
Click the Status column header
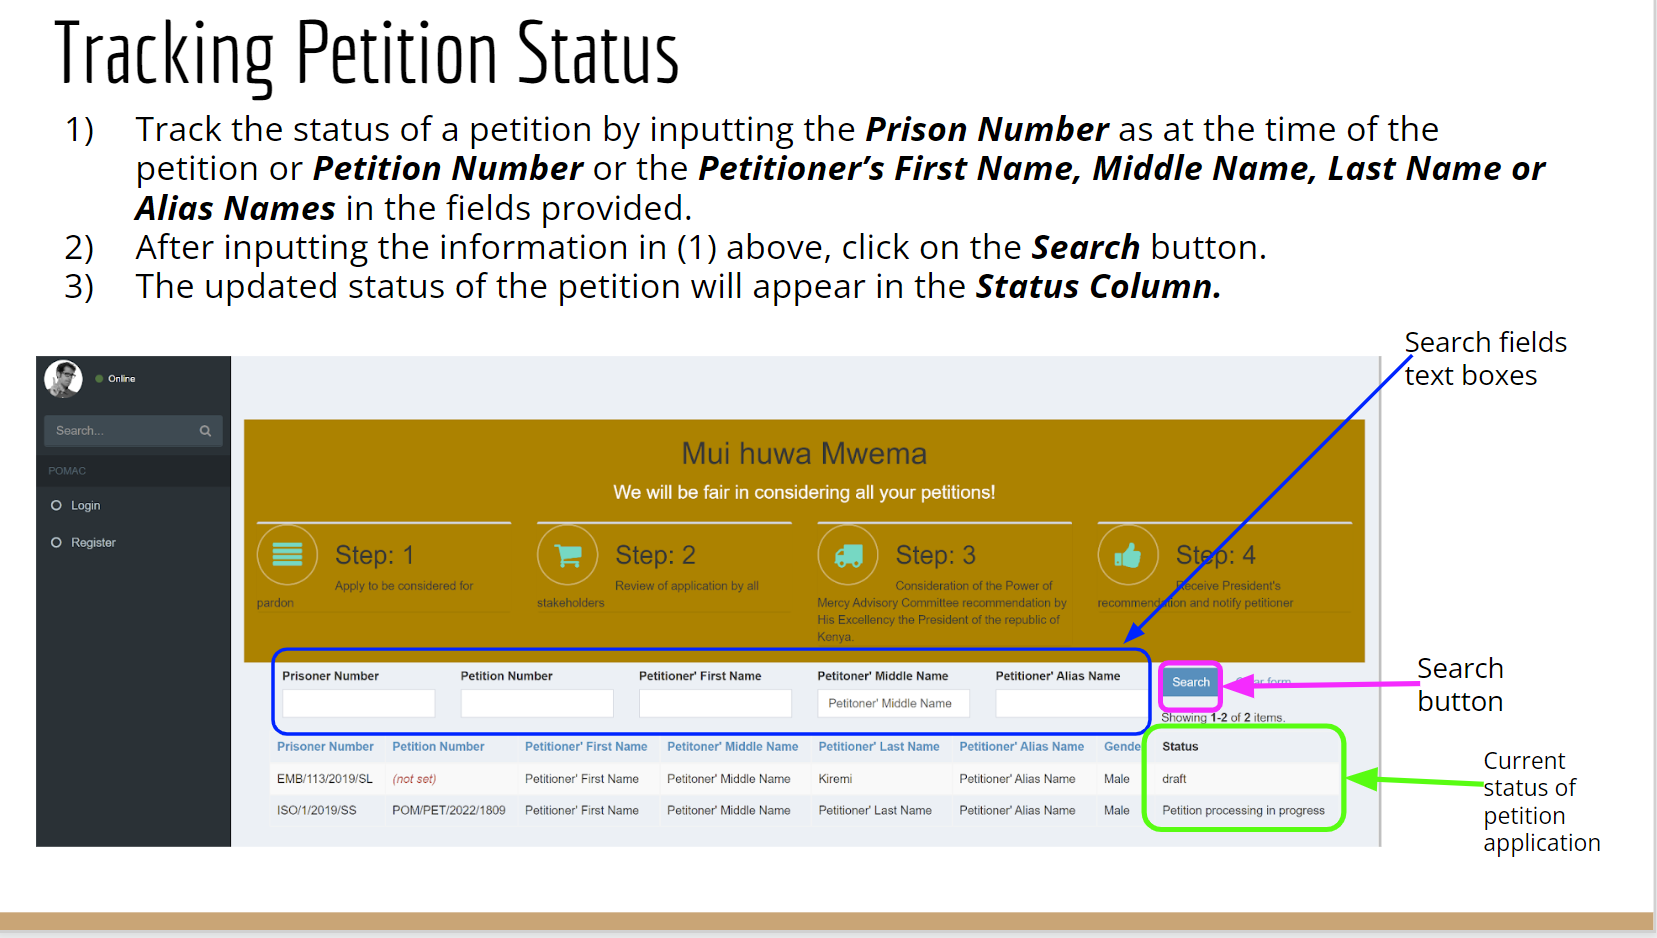pos(1180,747)
